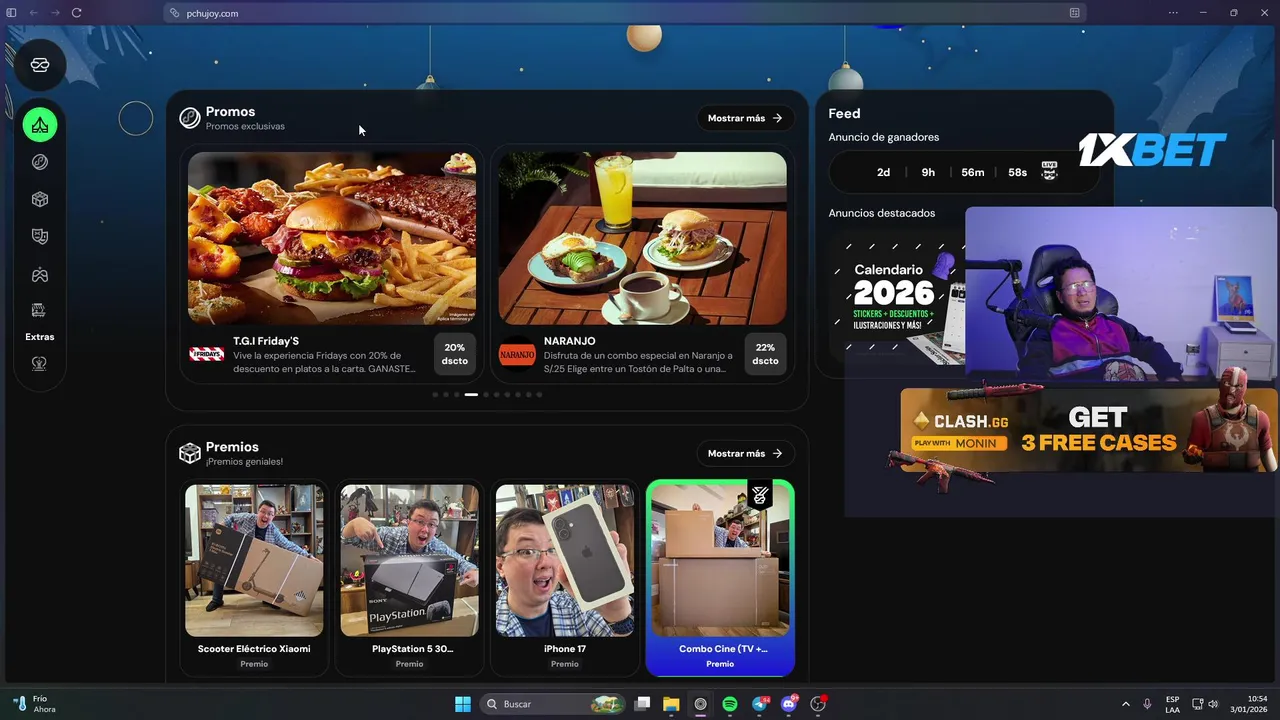Image resolution: width=1280 pixels, height=720 pixels.
Task: Open the mask logo icon above the sidebar
Action: [x=40, y=65]
